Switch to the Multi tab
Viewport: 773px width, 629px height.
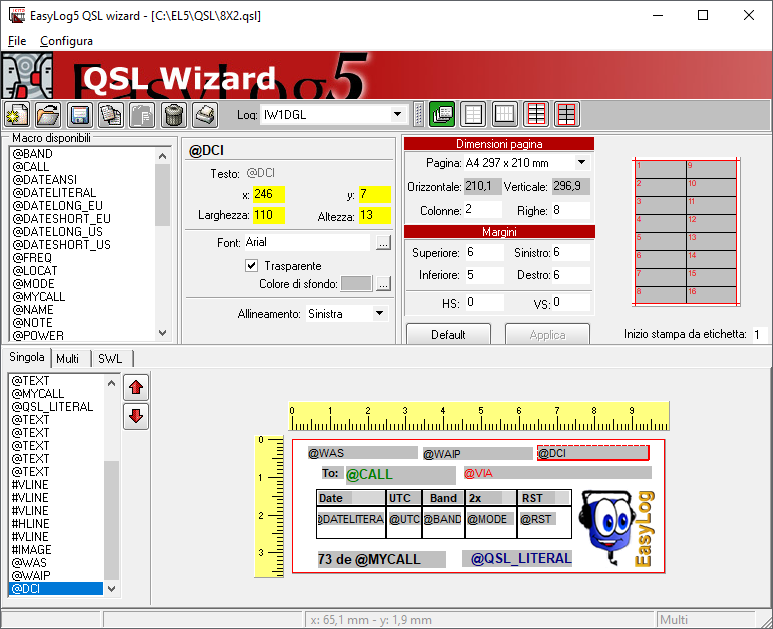coord(68,359)
